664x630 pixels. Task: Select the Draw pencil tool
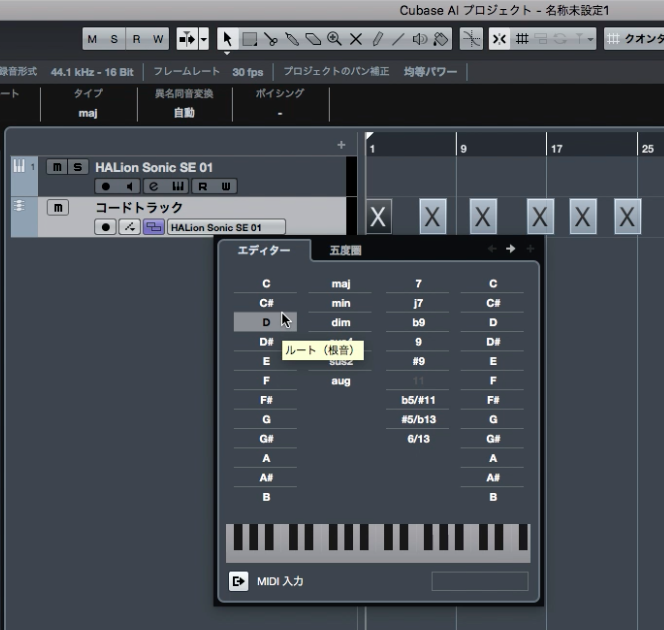tap(377, 39)
